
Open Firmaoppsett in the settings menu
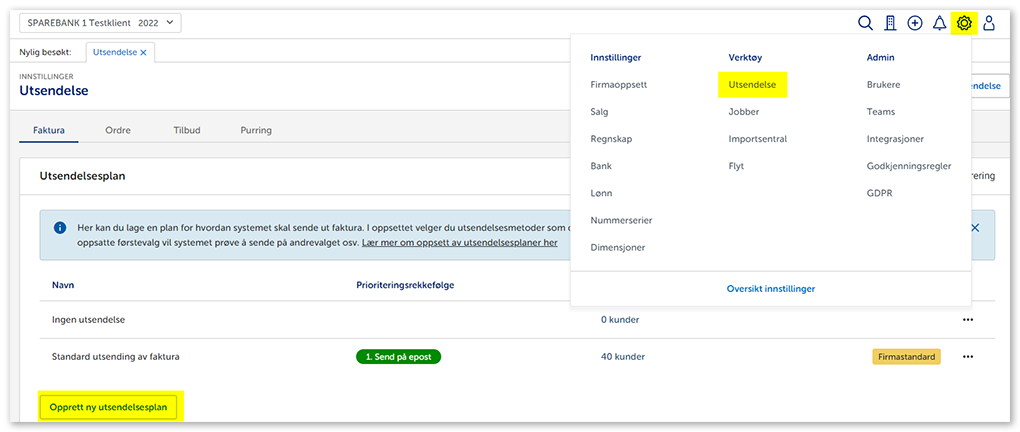pos(618,85)
